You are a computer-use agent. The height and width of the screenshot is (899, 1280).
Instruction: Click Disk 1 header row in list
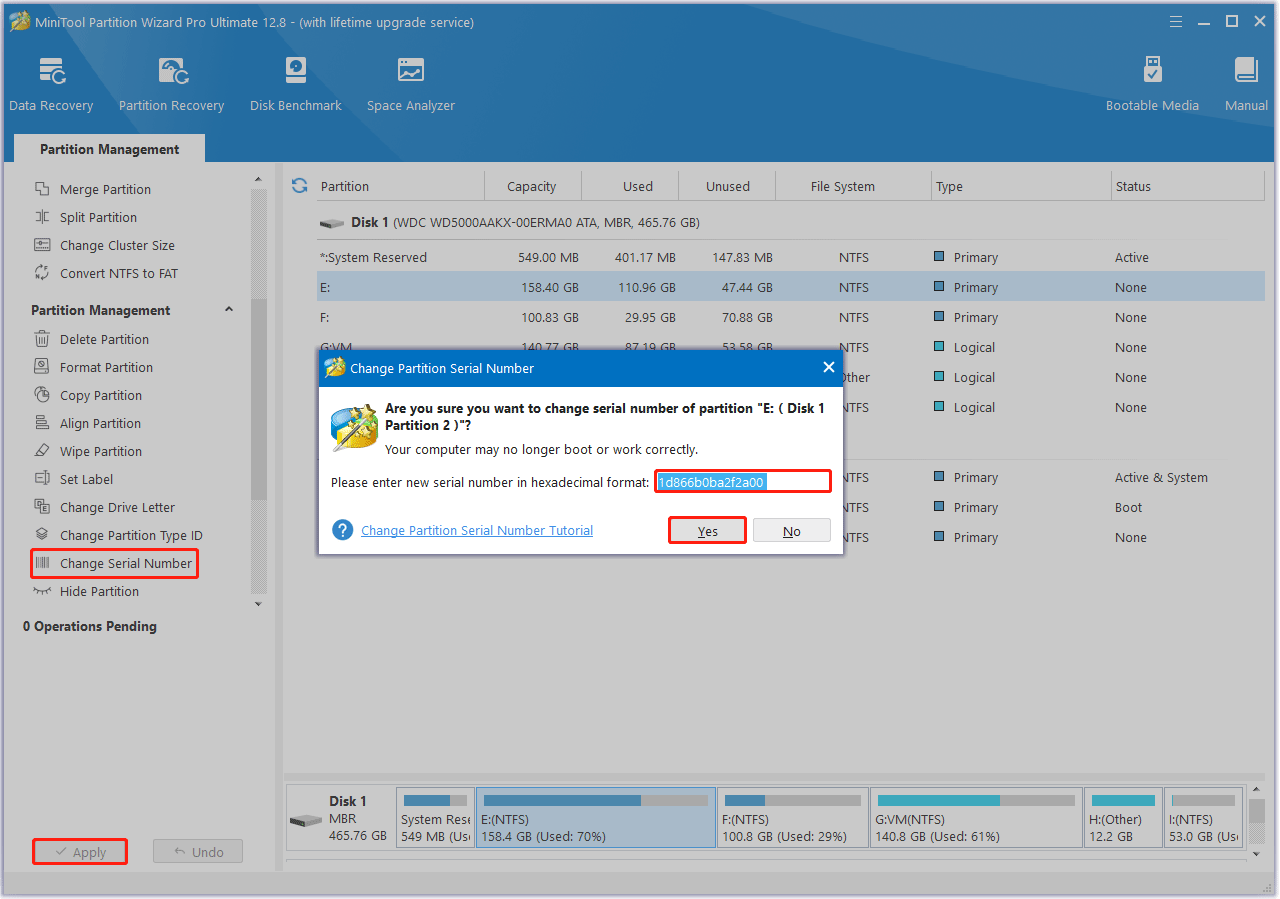pos(790,222)
